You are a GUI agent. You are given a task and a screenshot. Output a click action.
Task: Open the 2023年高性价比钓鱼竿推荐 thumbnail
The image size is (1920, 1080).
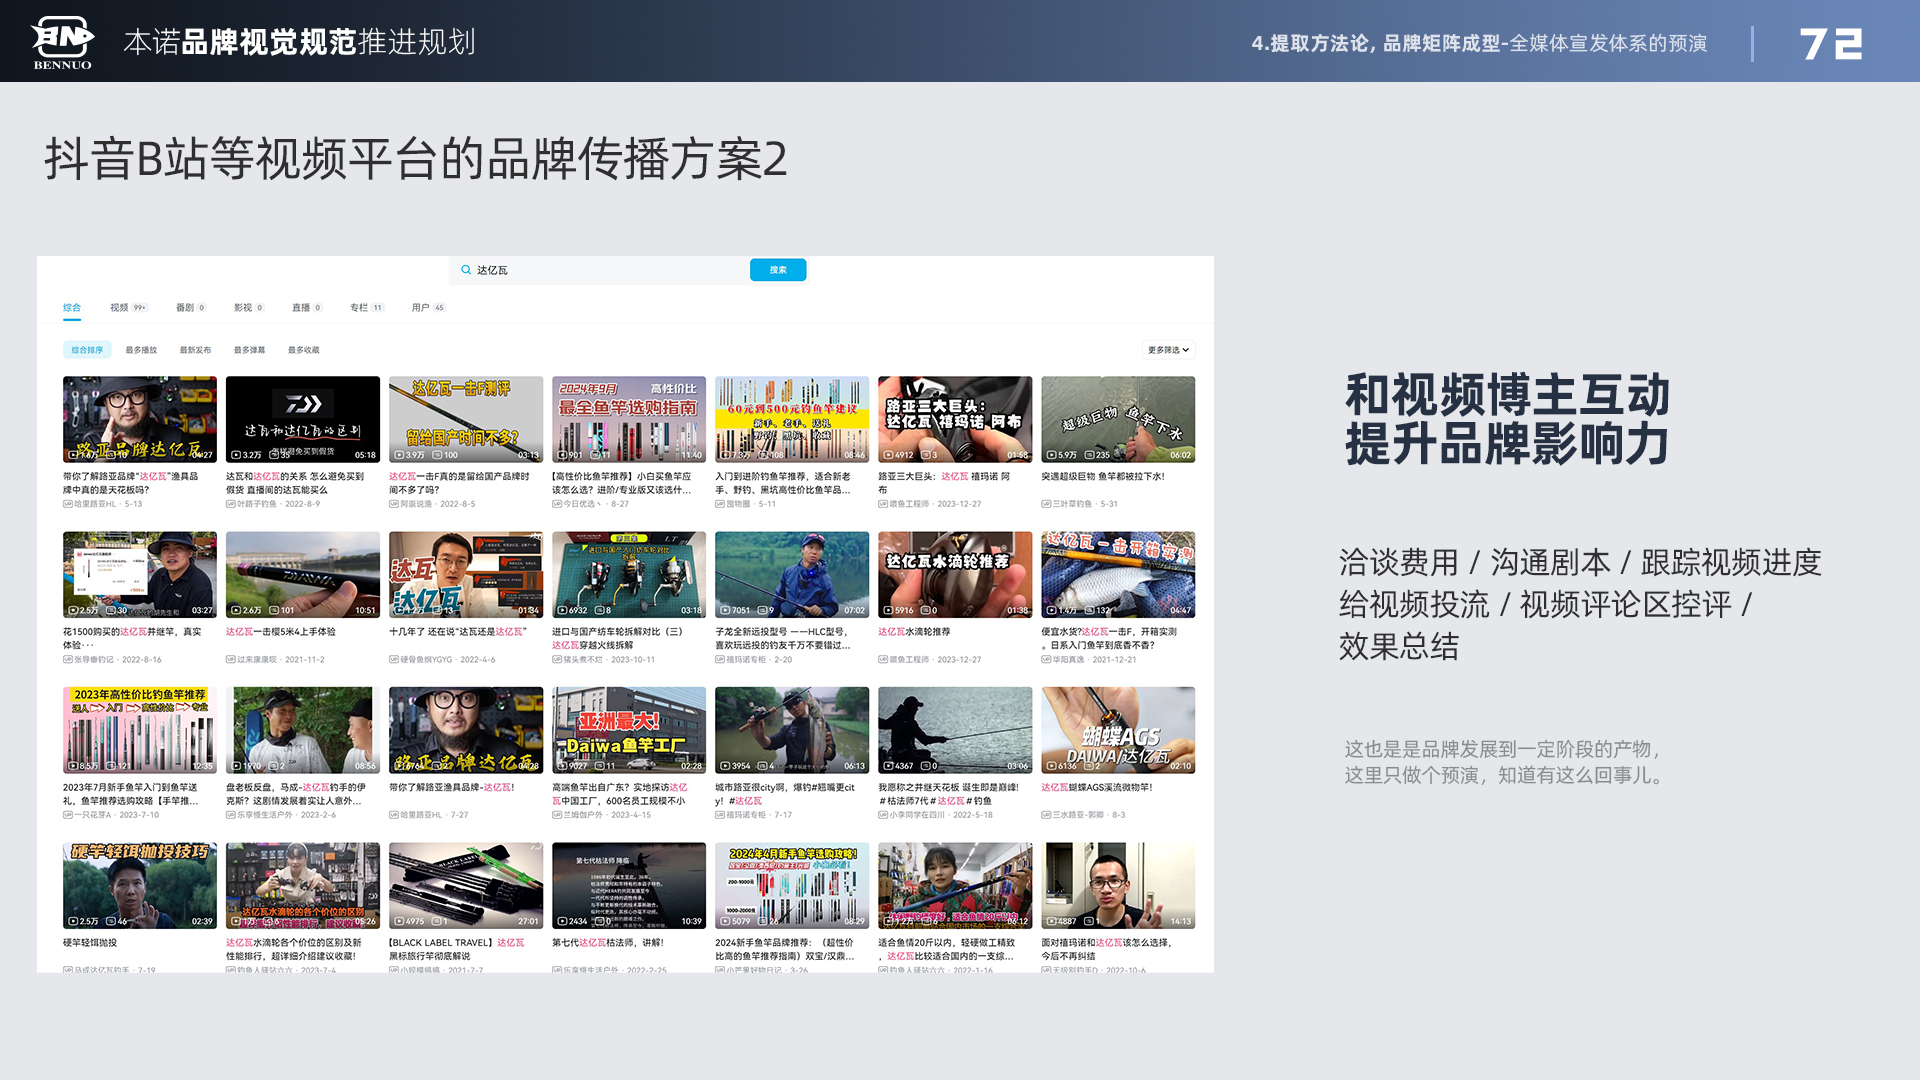tap(140, 730)
